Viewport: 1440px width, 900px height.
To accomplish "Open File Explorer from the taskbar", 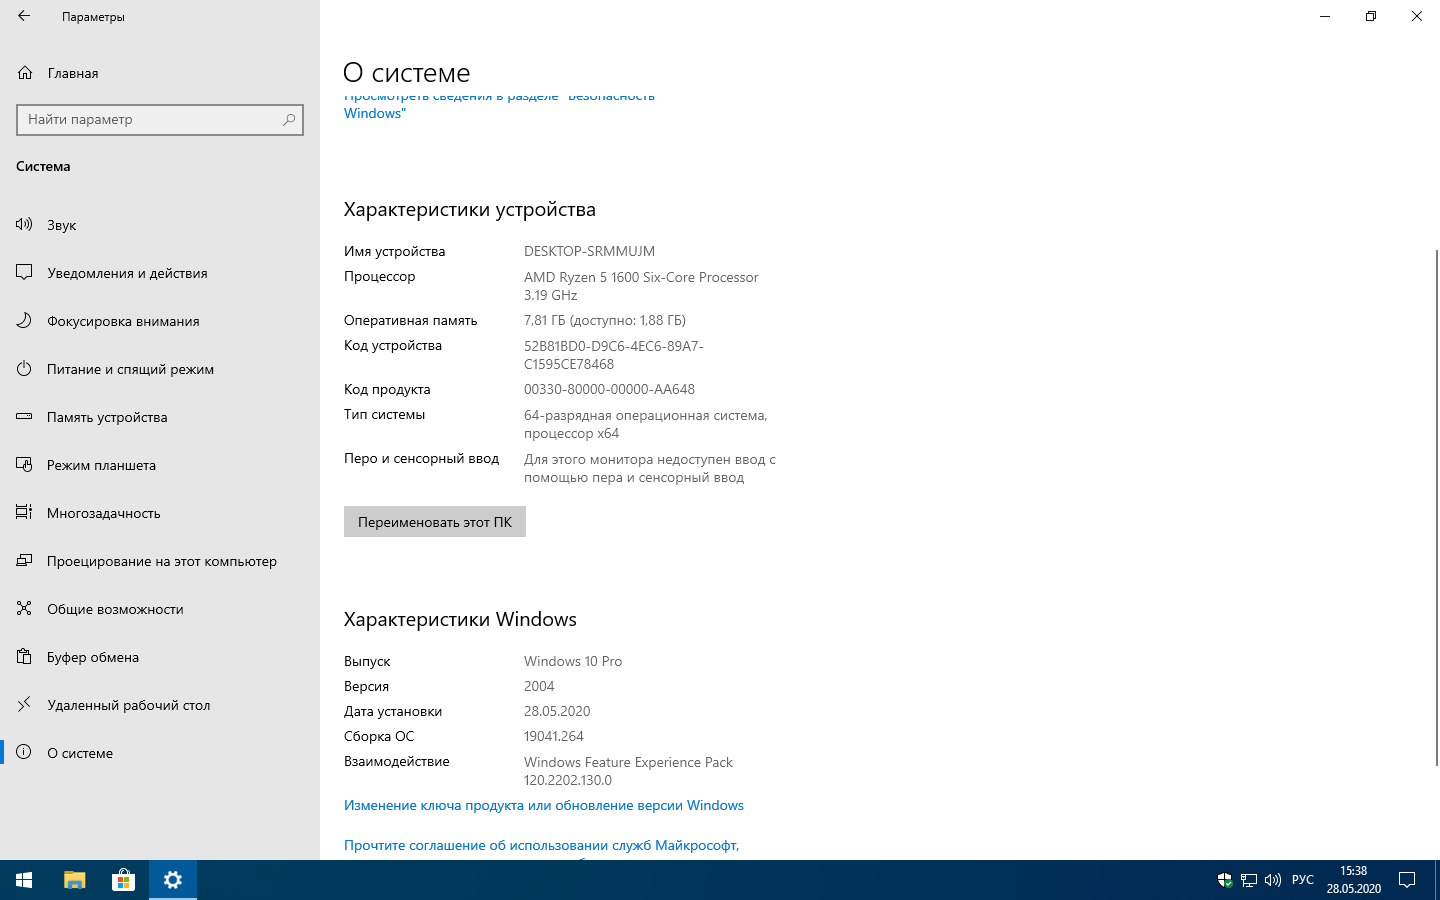I will pyautogui.click(x=75, y=880).
